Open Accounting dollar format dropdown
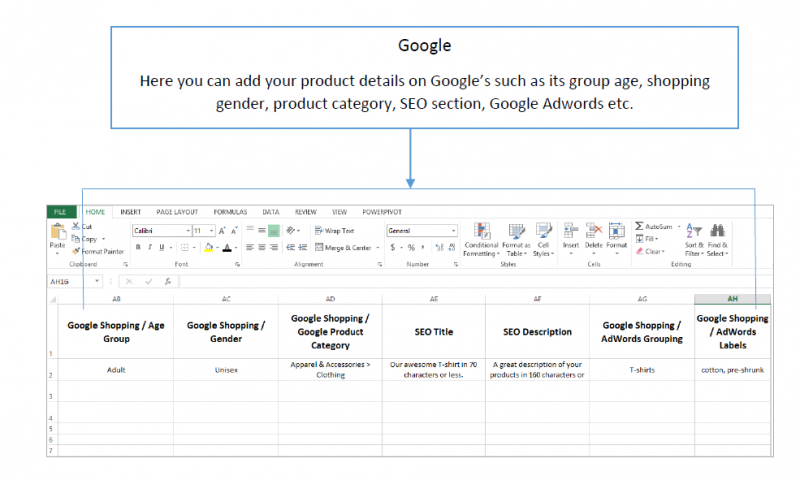Image resolution: width=800 pixels, height=480 pixels. click(402, 247)
